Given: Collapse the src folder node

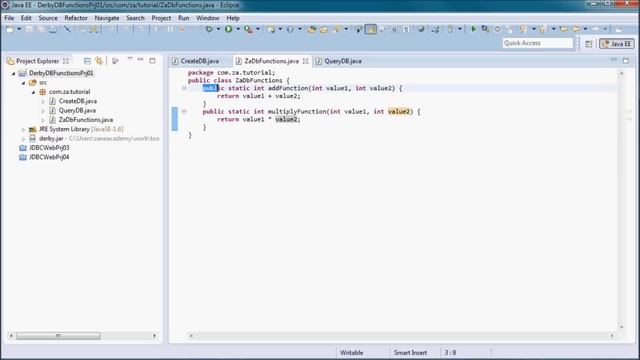Looking at the screenshot, I should [x=23, y=83].
